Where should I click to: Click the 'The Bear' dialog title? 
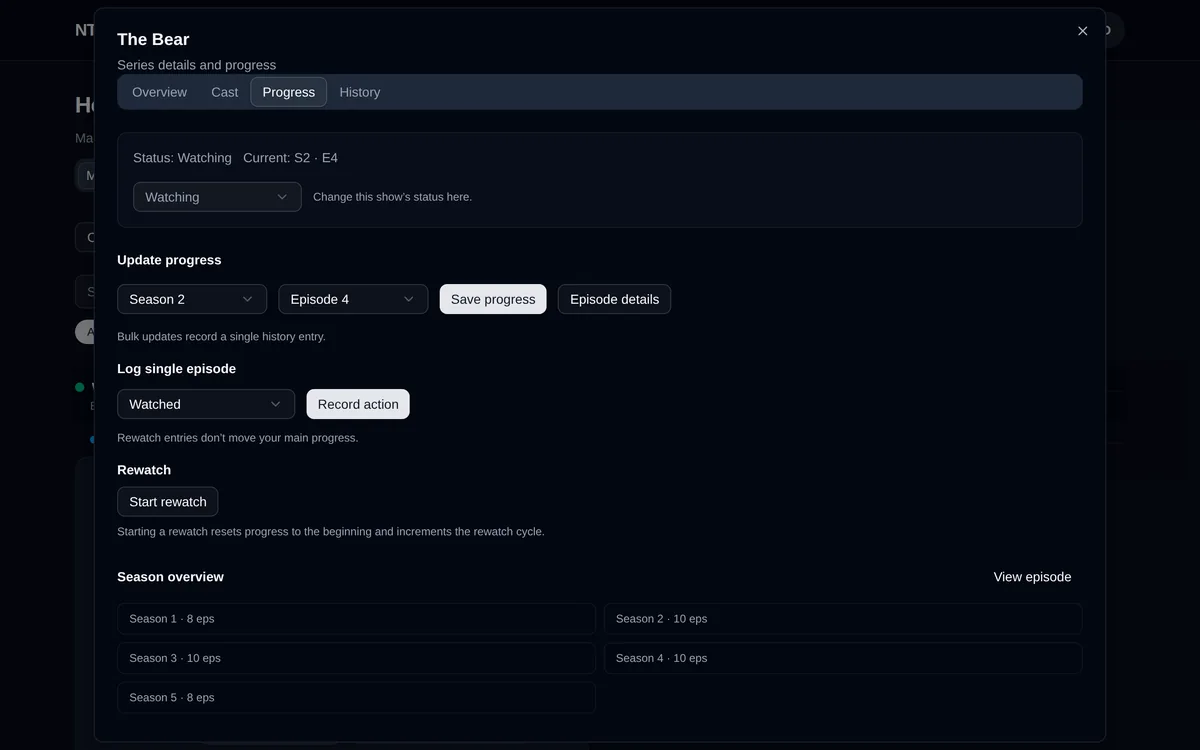coord(153,39)
